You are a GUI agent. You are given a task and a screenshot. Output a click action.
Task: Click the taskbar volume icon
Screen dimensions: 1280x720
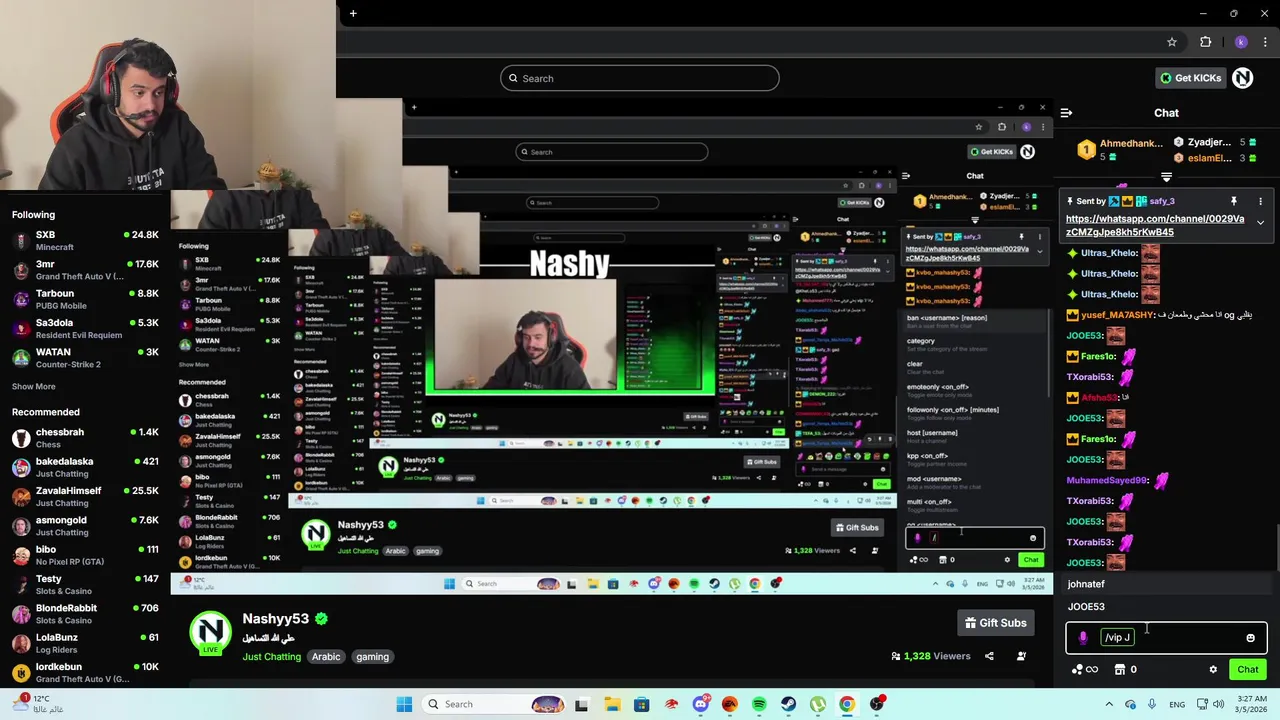[x=1218, y=704]
